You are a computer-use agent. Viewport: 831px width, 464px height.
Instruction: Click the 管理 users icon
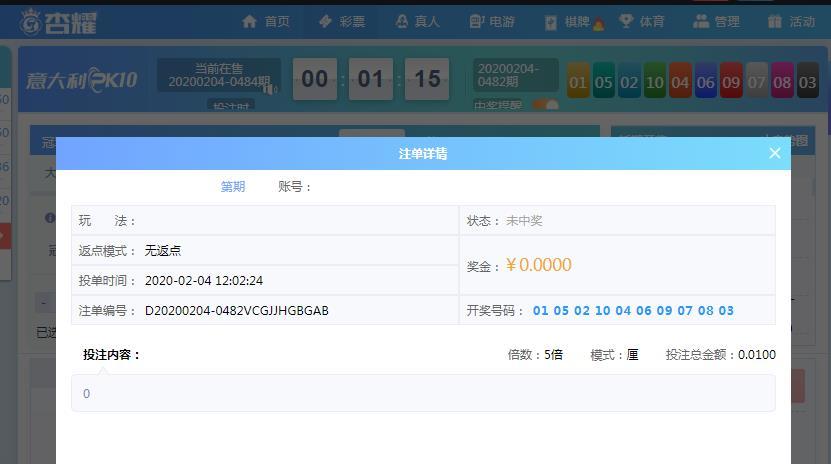[701, 21]
